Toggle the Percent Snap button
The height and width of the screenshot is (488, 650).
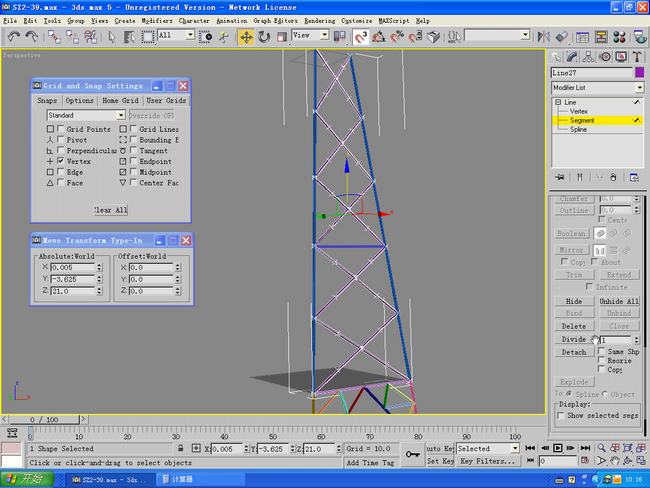tap(397, 37)
